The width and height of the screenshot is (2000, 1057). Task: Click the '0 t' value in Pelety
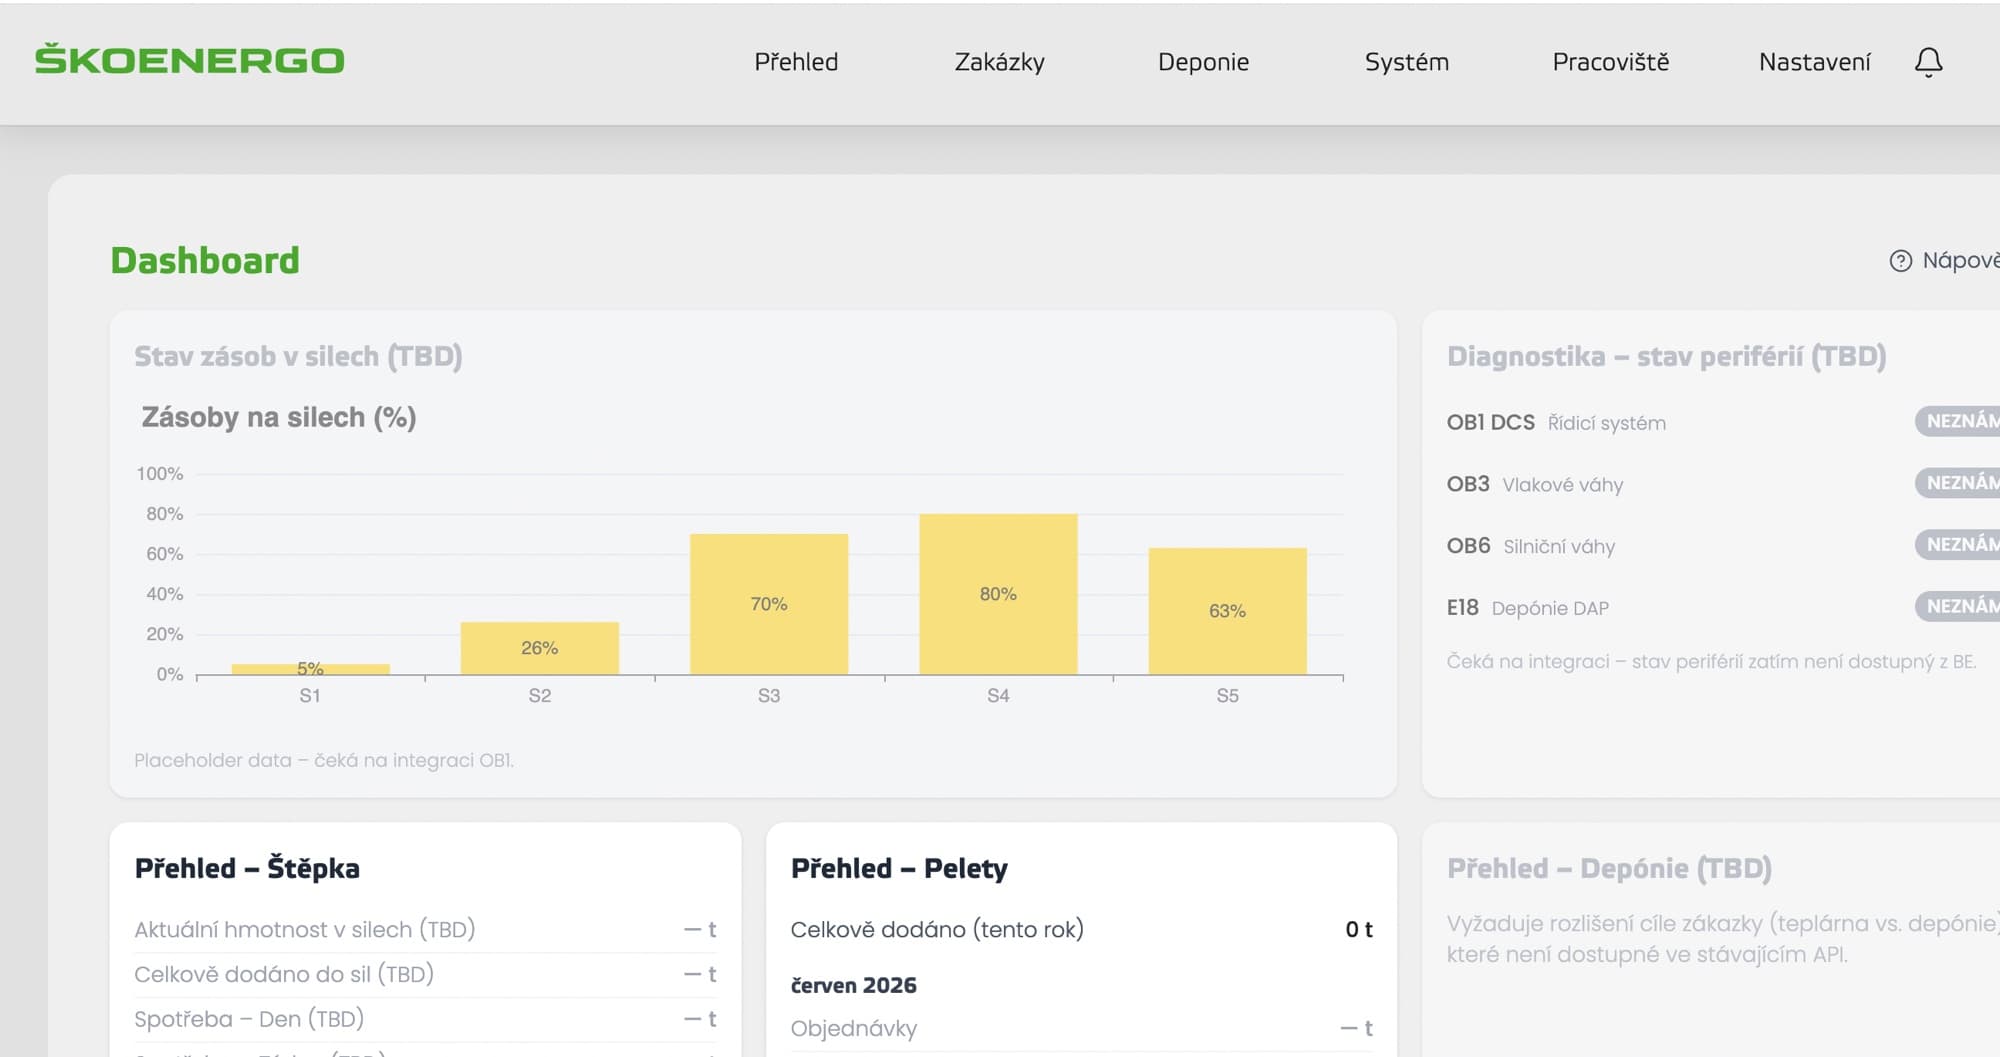click(x=1359, y=929)
